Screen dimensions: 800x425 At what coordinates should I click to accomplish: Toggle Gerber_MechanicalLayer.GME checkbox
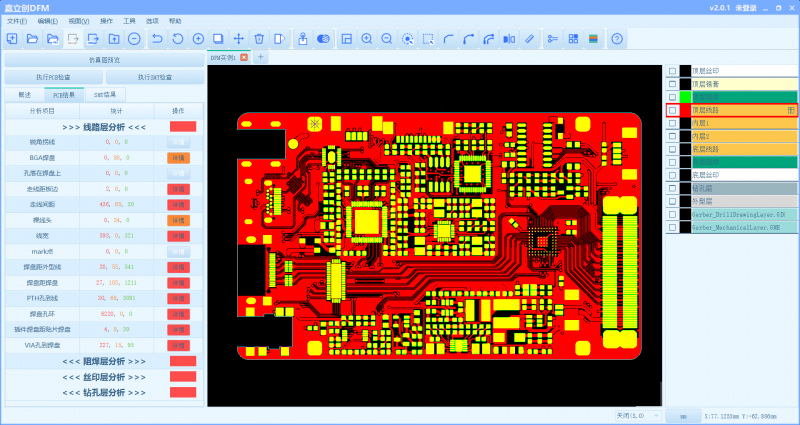point(672,227)
